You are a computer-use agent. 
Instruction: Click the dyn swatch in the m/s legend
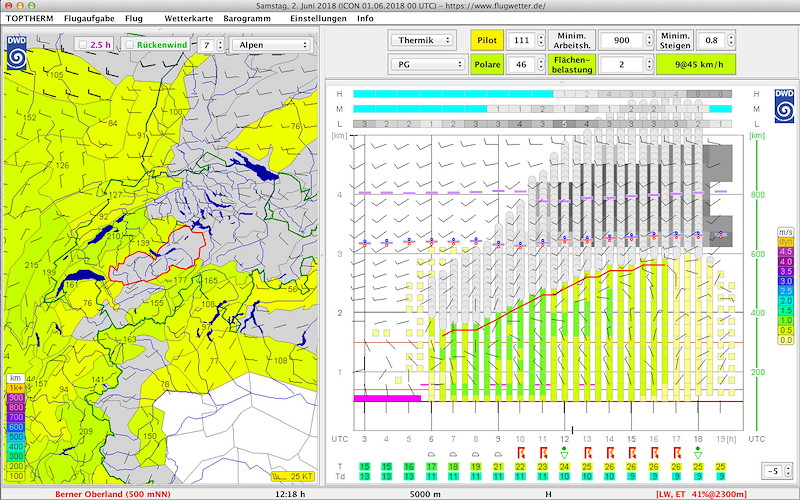click(x=786, y=242)
